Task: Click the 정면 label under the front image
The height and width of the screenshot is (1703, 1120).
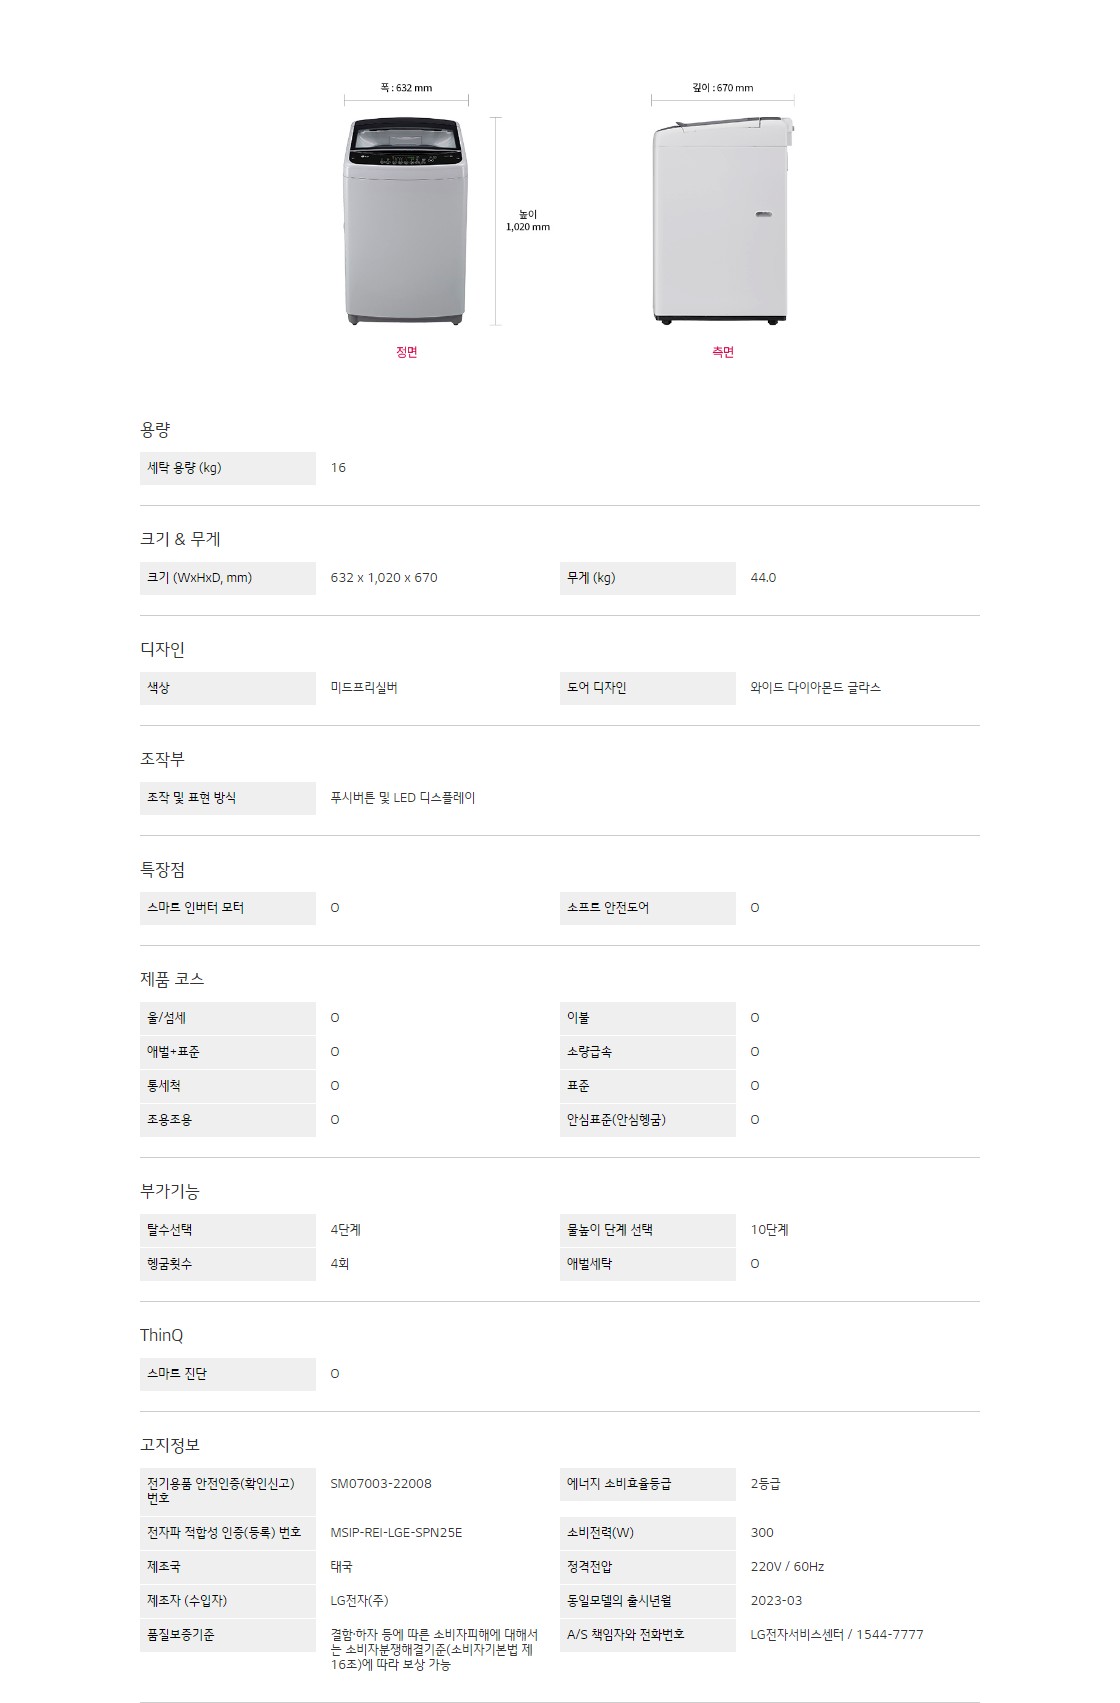Action: pyautogui.click(x=406, y=352)
